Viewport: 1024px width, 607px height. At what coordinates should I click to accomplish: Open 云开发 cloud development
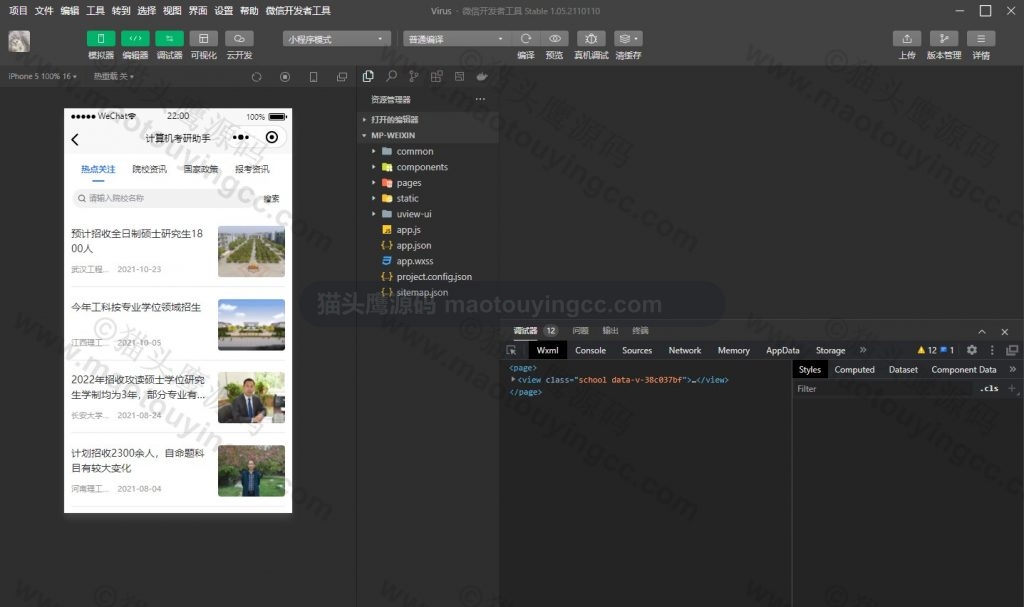tap(239, 39)
